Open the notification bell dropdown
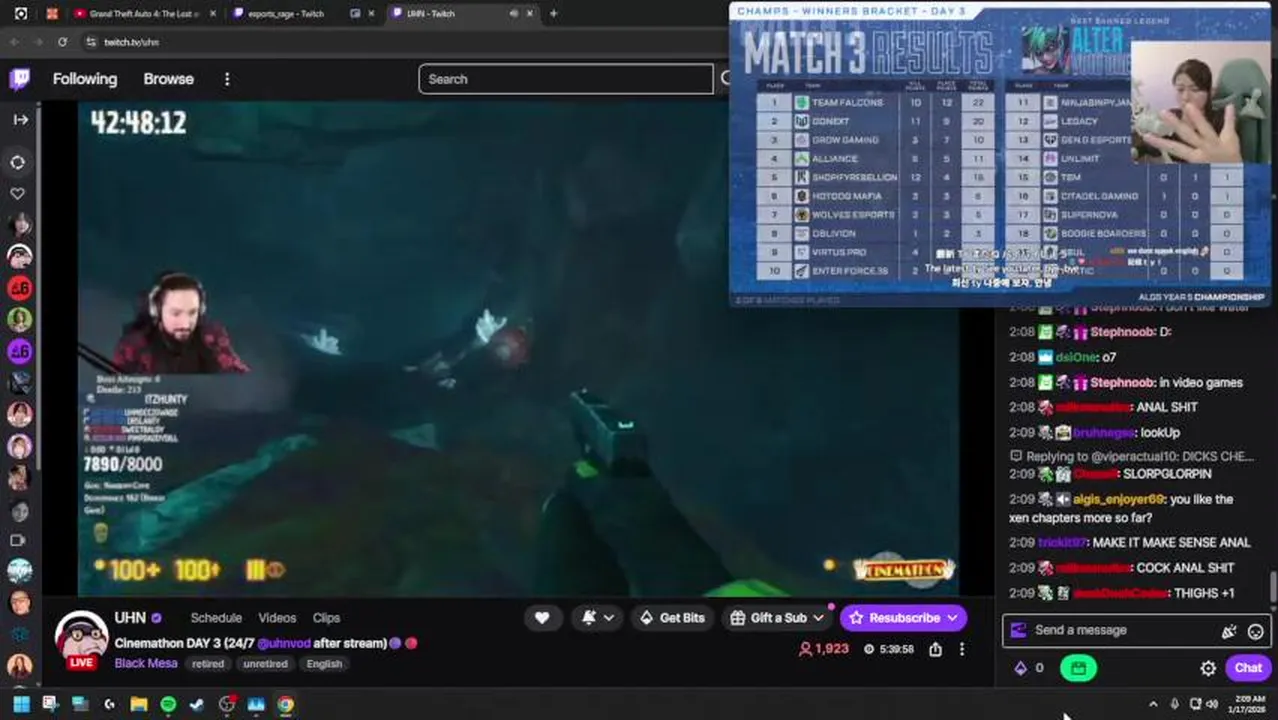 pyautogui.click(x=597, y=618)
